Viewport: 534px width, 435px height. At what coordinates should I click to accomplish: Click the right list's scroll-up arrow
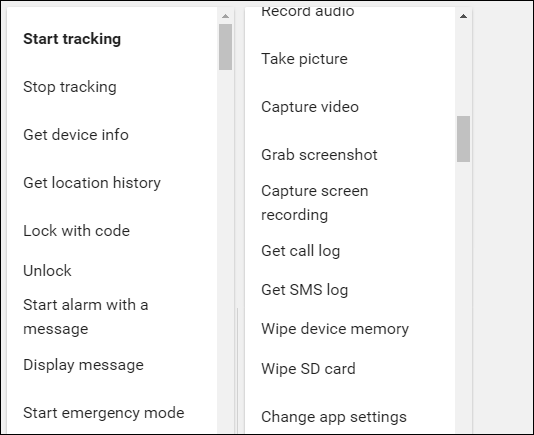click(x=463, y=16)
